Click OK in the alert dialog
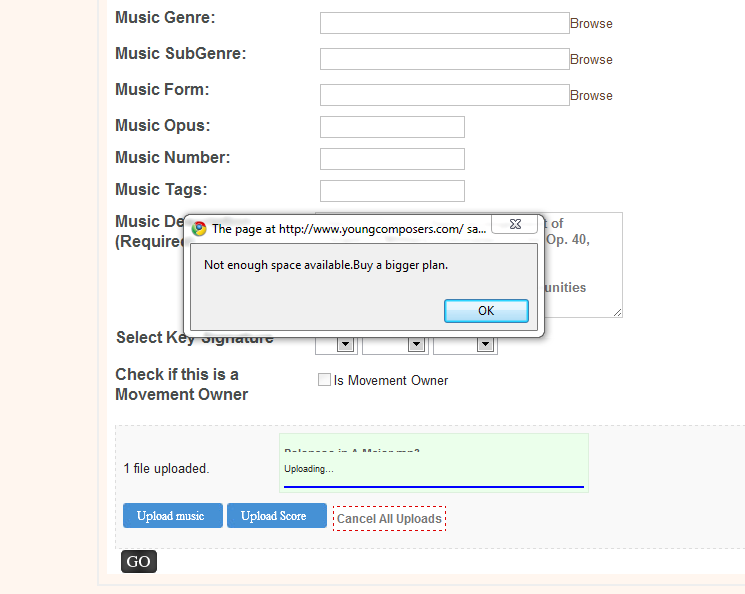The width and height of the screenshot is (745, 594). 486,311
